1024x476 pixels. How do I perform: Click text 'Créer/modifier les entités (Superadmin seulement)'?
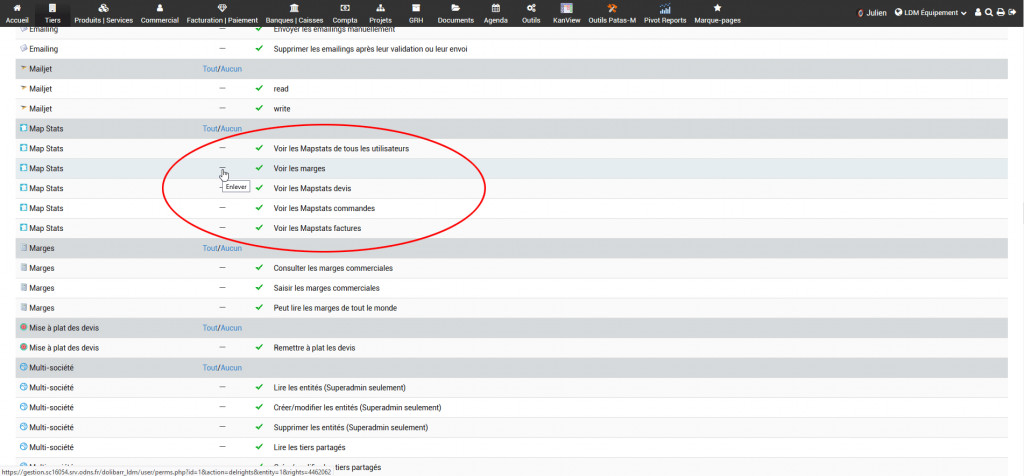coord(357,407)
